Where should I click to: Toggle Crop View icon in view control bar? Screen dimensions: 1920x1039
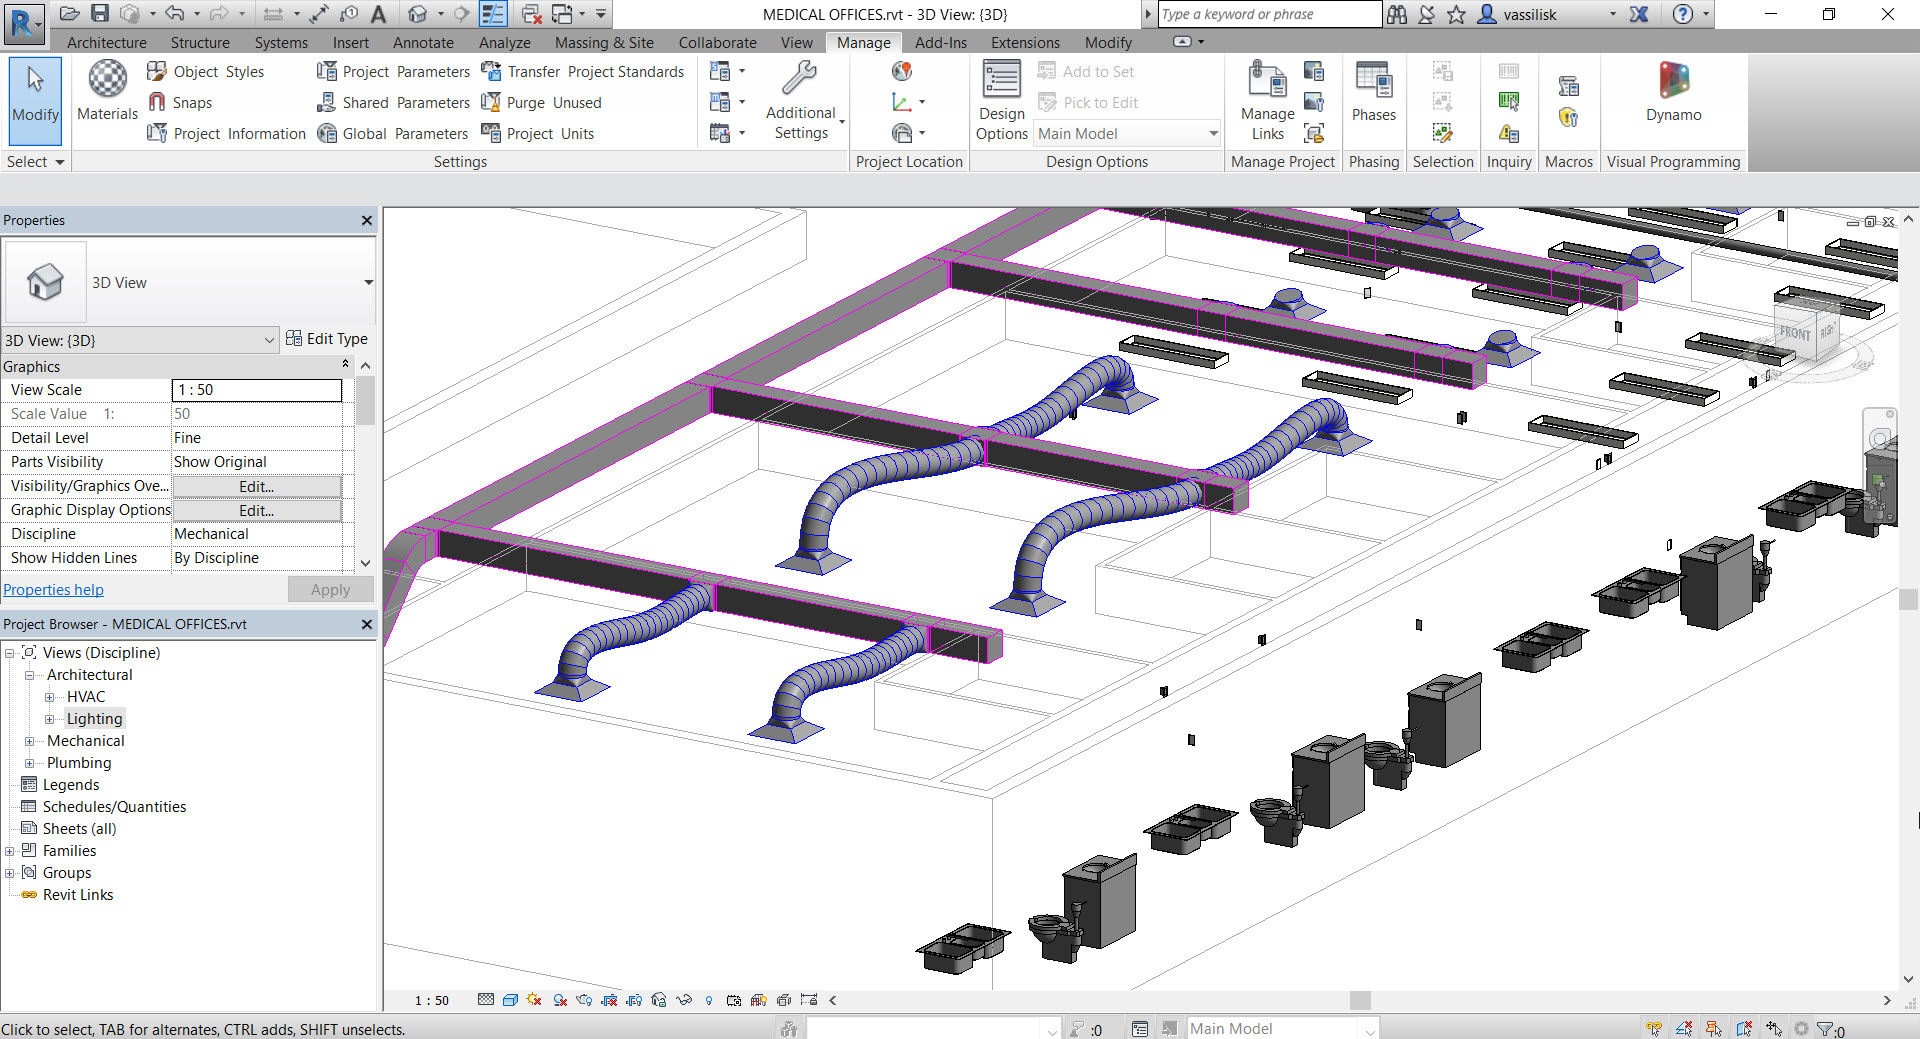(609, 999)
